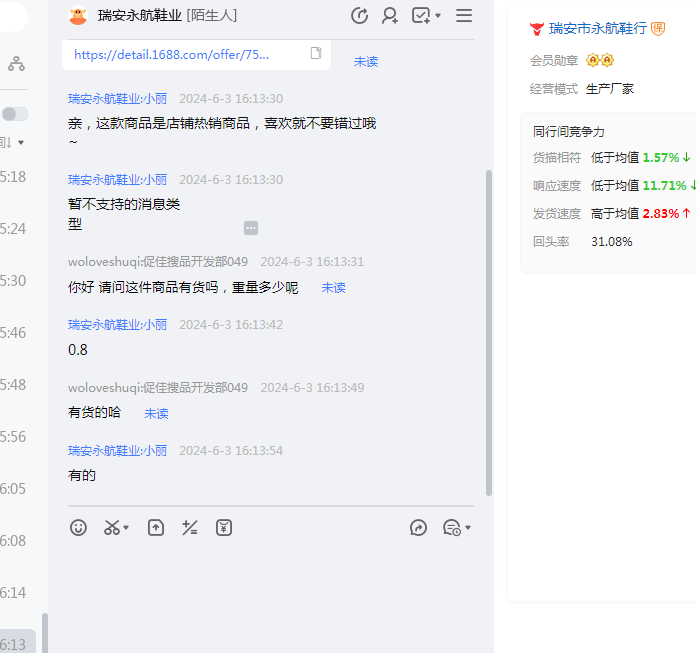Click the chat message scrollbar
Image resolution: width=696 pixels, height=653 pixels.
click(488, 330)
